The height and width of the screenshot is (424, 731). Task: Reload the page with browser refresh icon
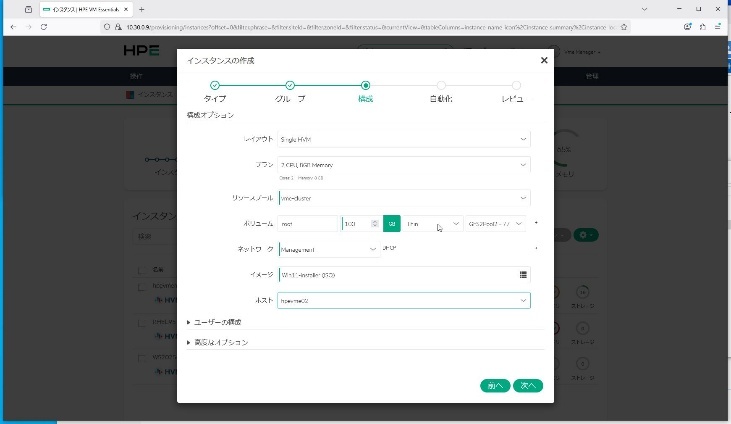tap(43, 26)
